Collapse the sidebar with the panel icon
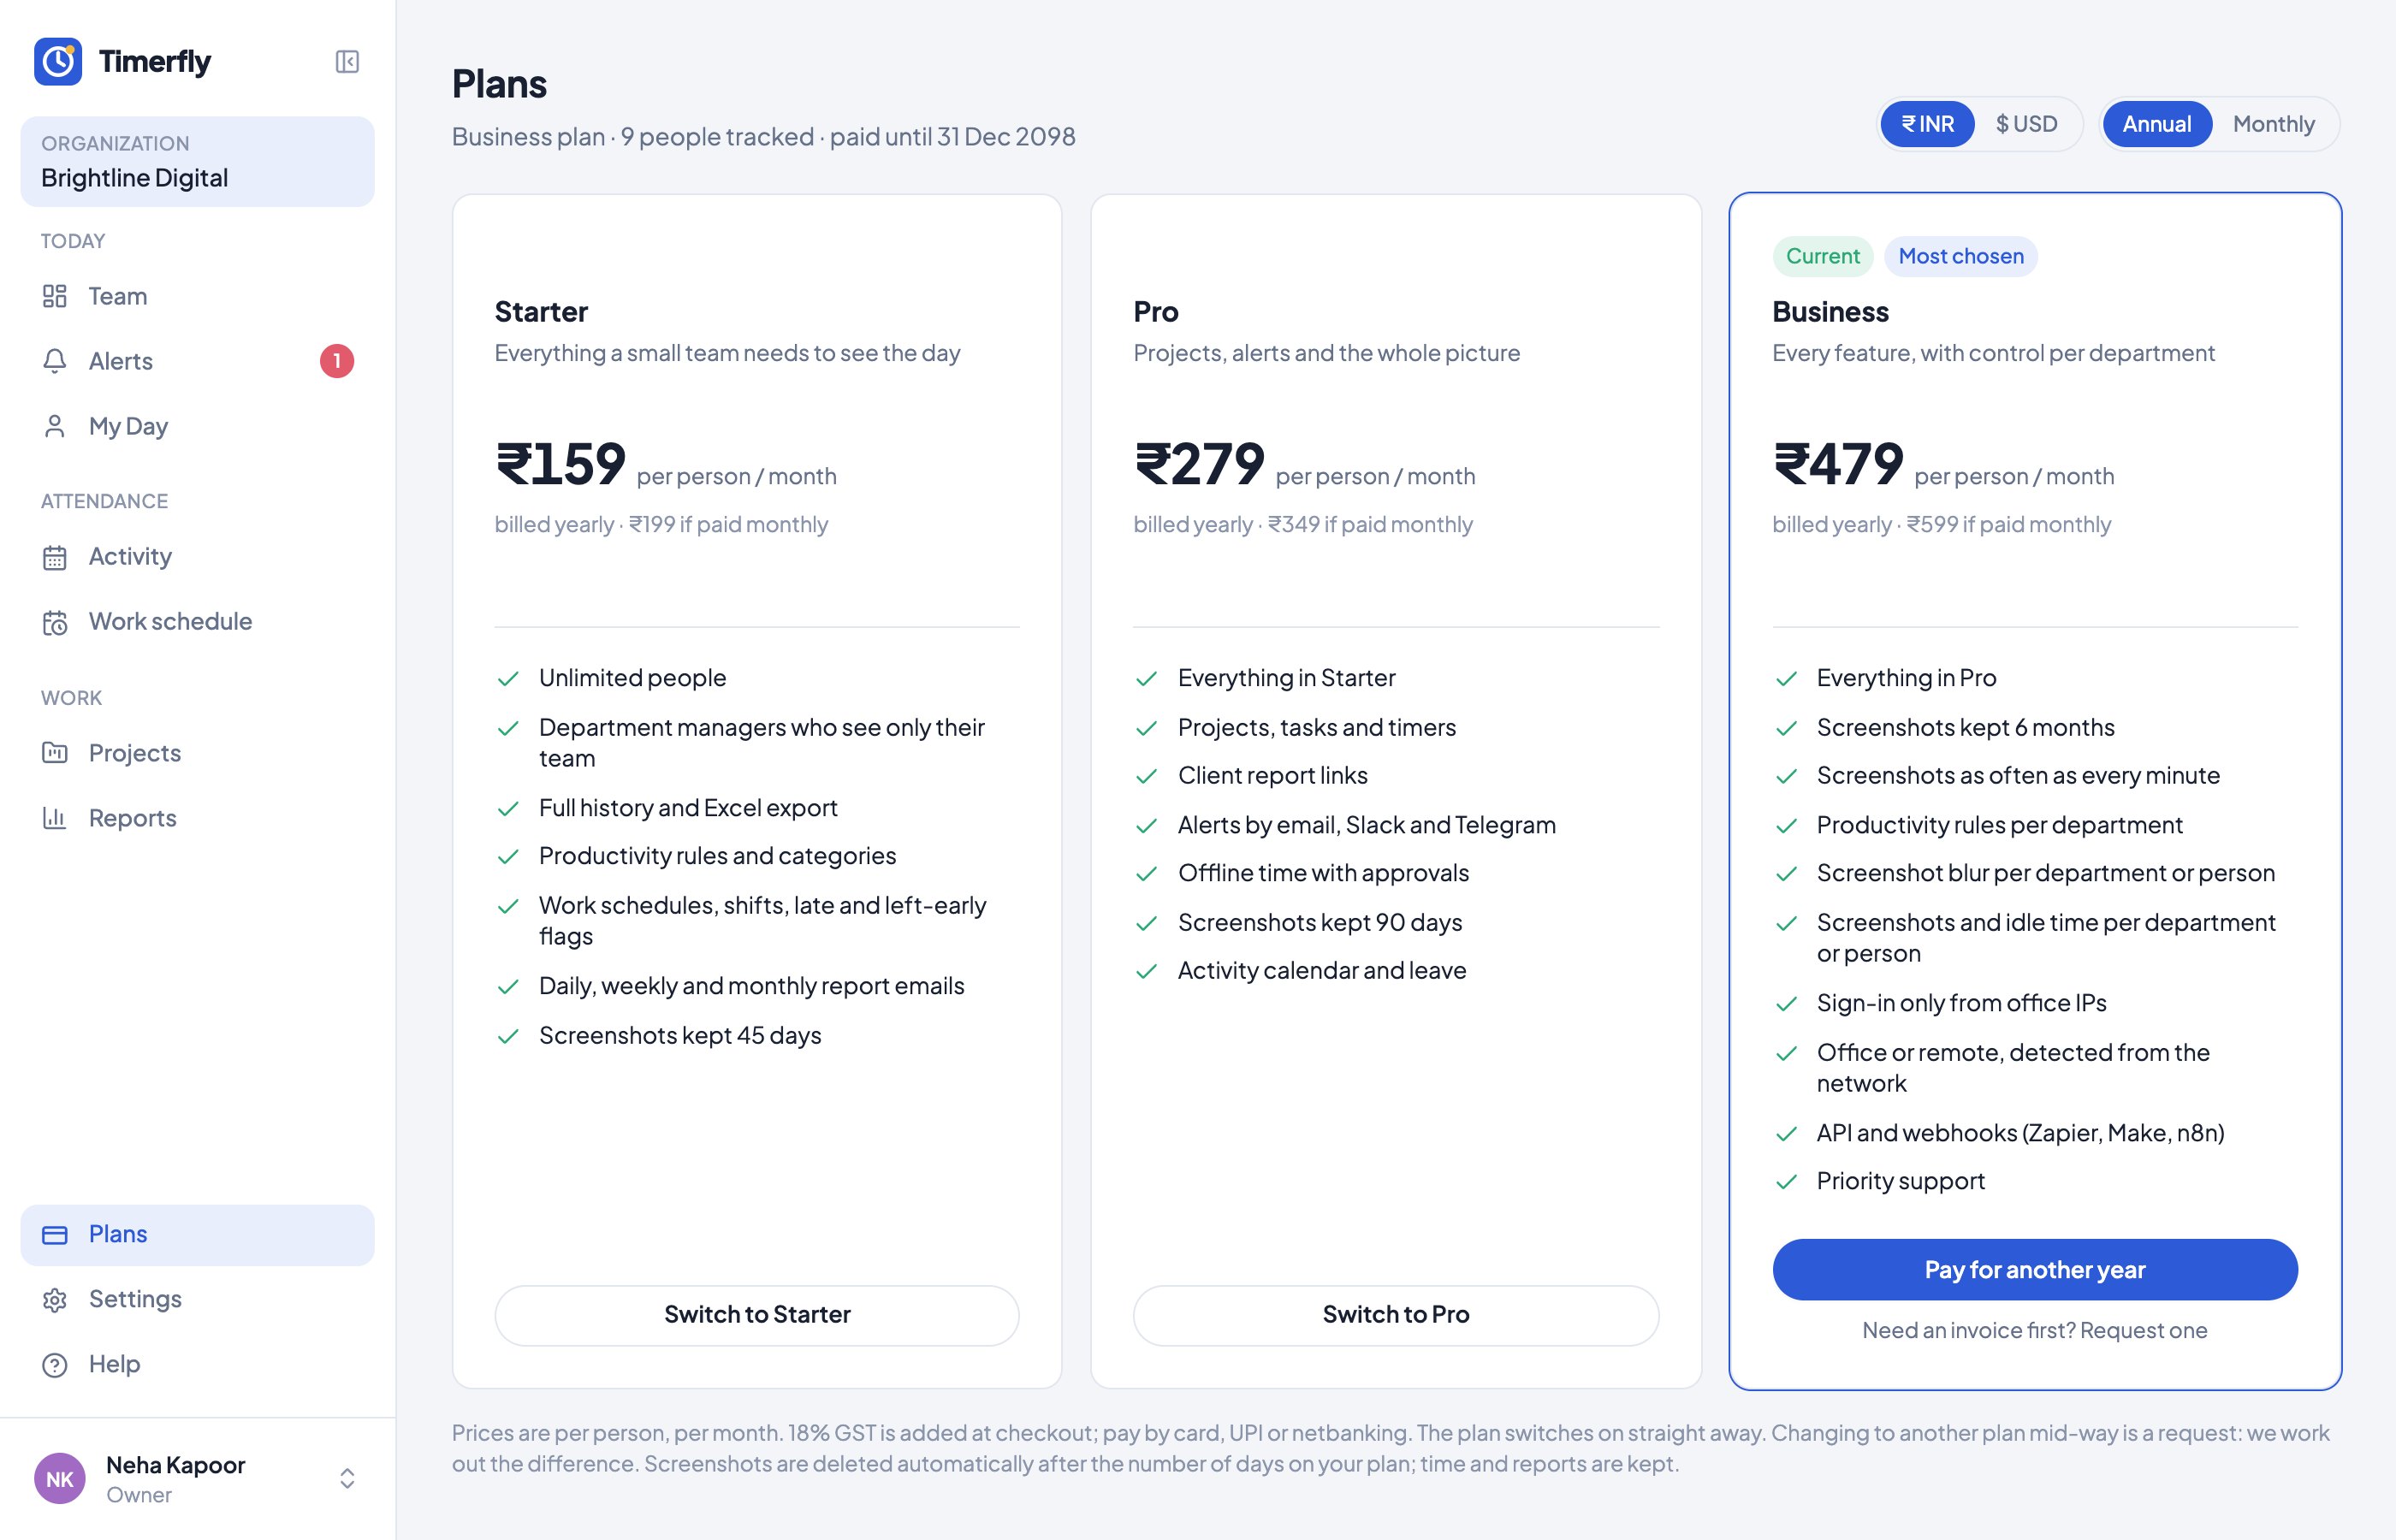This screenshot has height=1540, width=2396. tap(347, 62)
